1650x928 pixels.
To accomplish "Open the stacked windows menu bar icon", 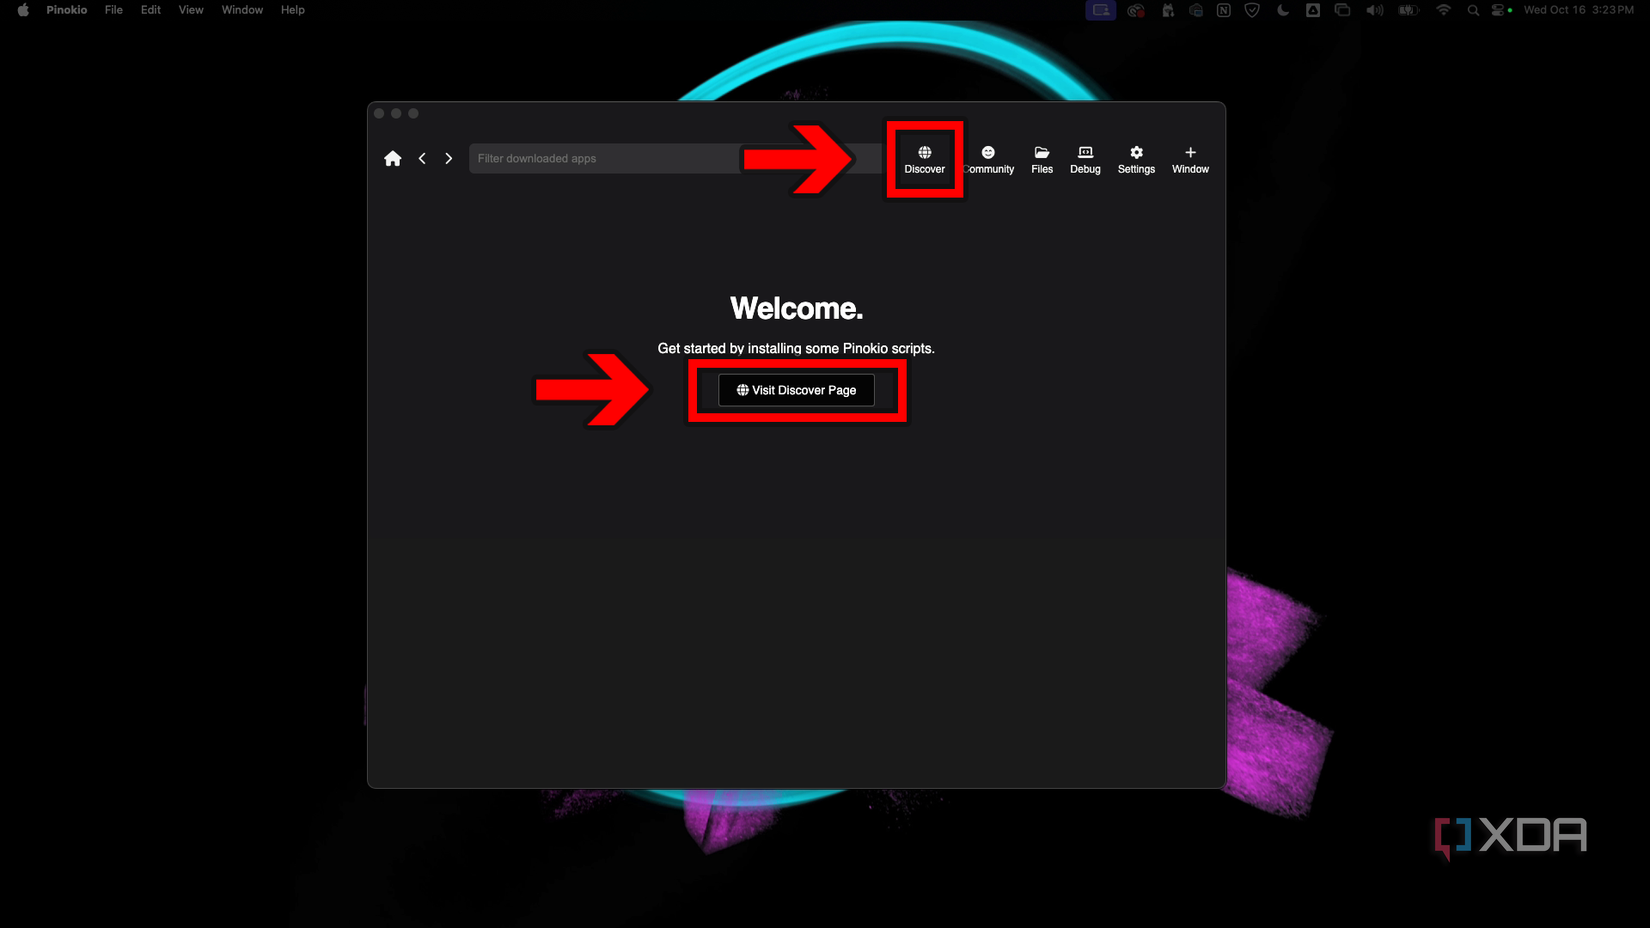I will point(1343,10).
